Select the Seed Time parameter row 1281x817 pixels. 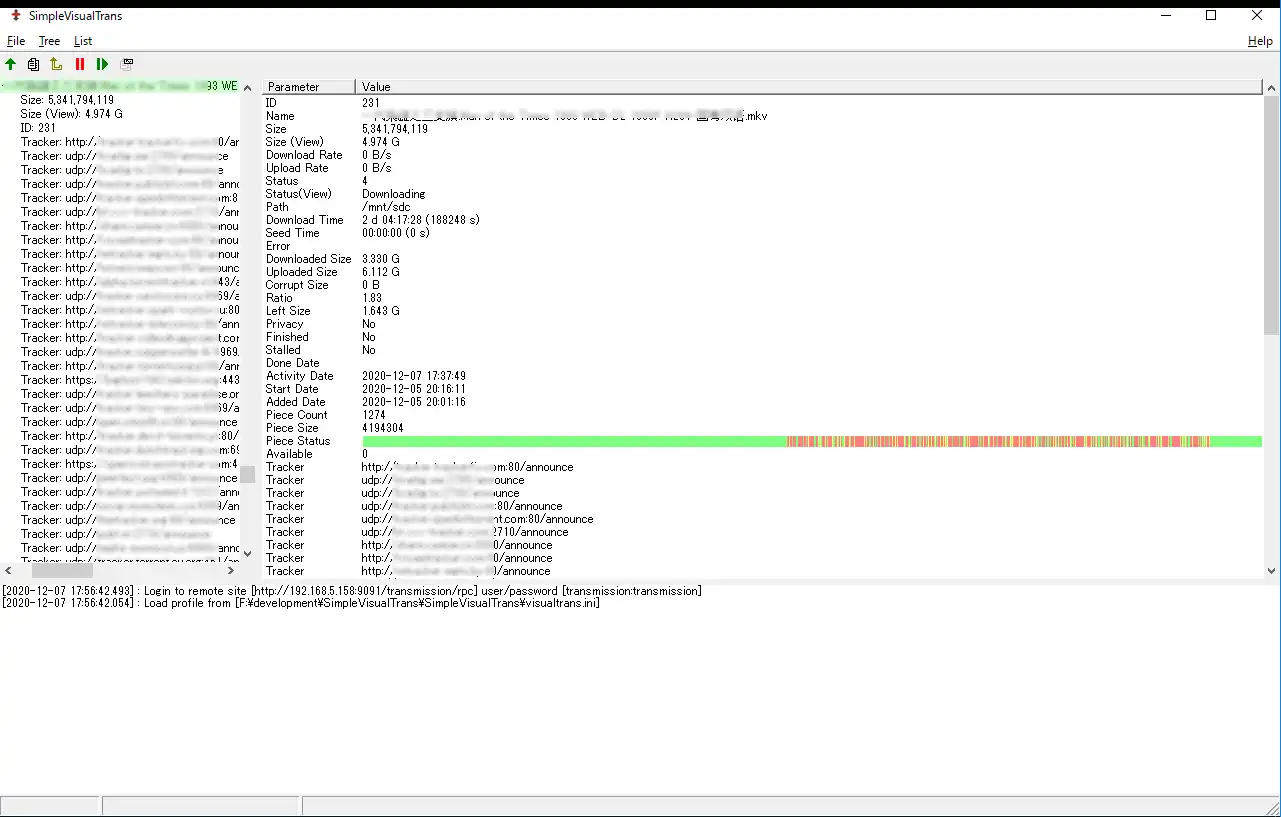tap(763, 233)
